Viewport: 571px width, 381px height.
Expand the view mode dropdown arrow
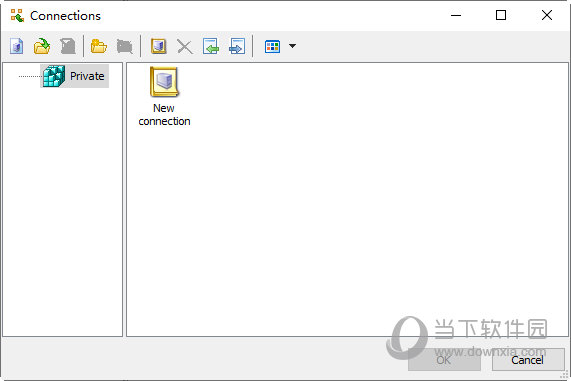click(292, 46)
